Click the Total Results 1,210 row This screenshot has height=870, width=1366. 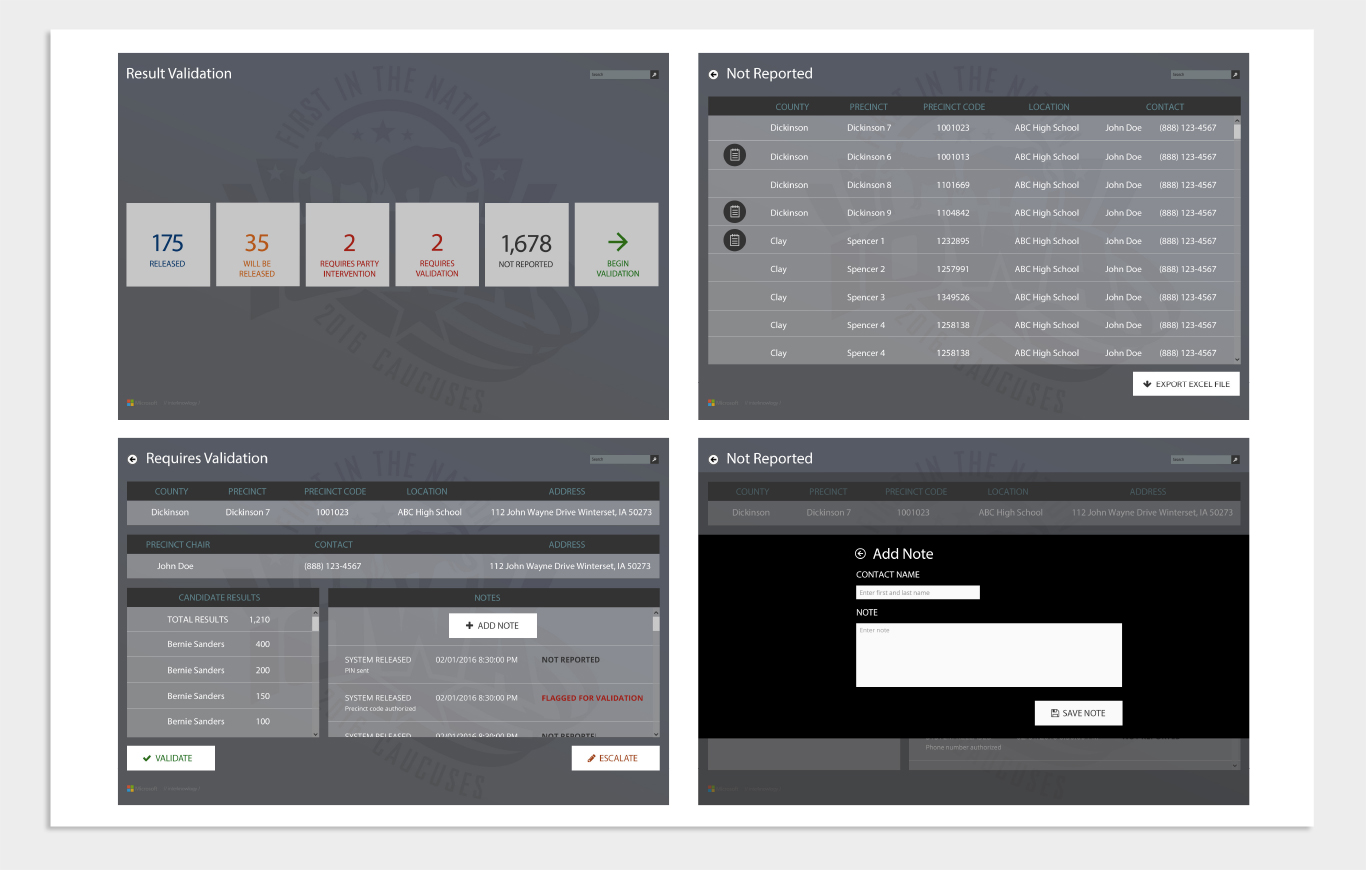click(x=219, y=620)
